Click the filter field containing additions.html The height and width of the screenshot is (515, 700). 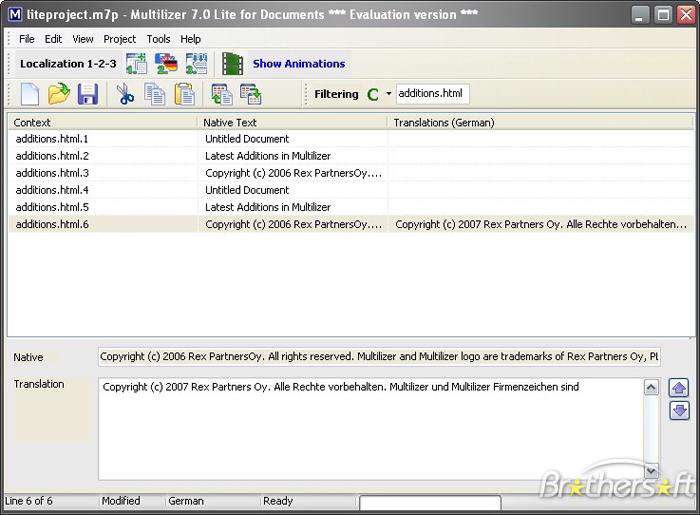pyautogui.click(x=433, y=94)
